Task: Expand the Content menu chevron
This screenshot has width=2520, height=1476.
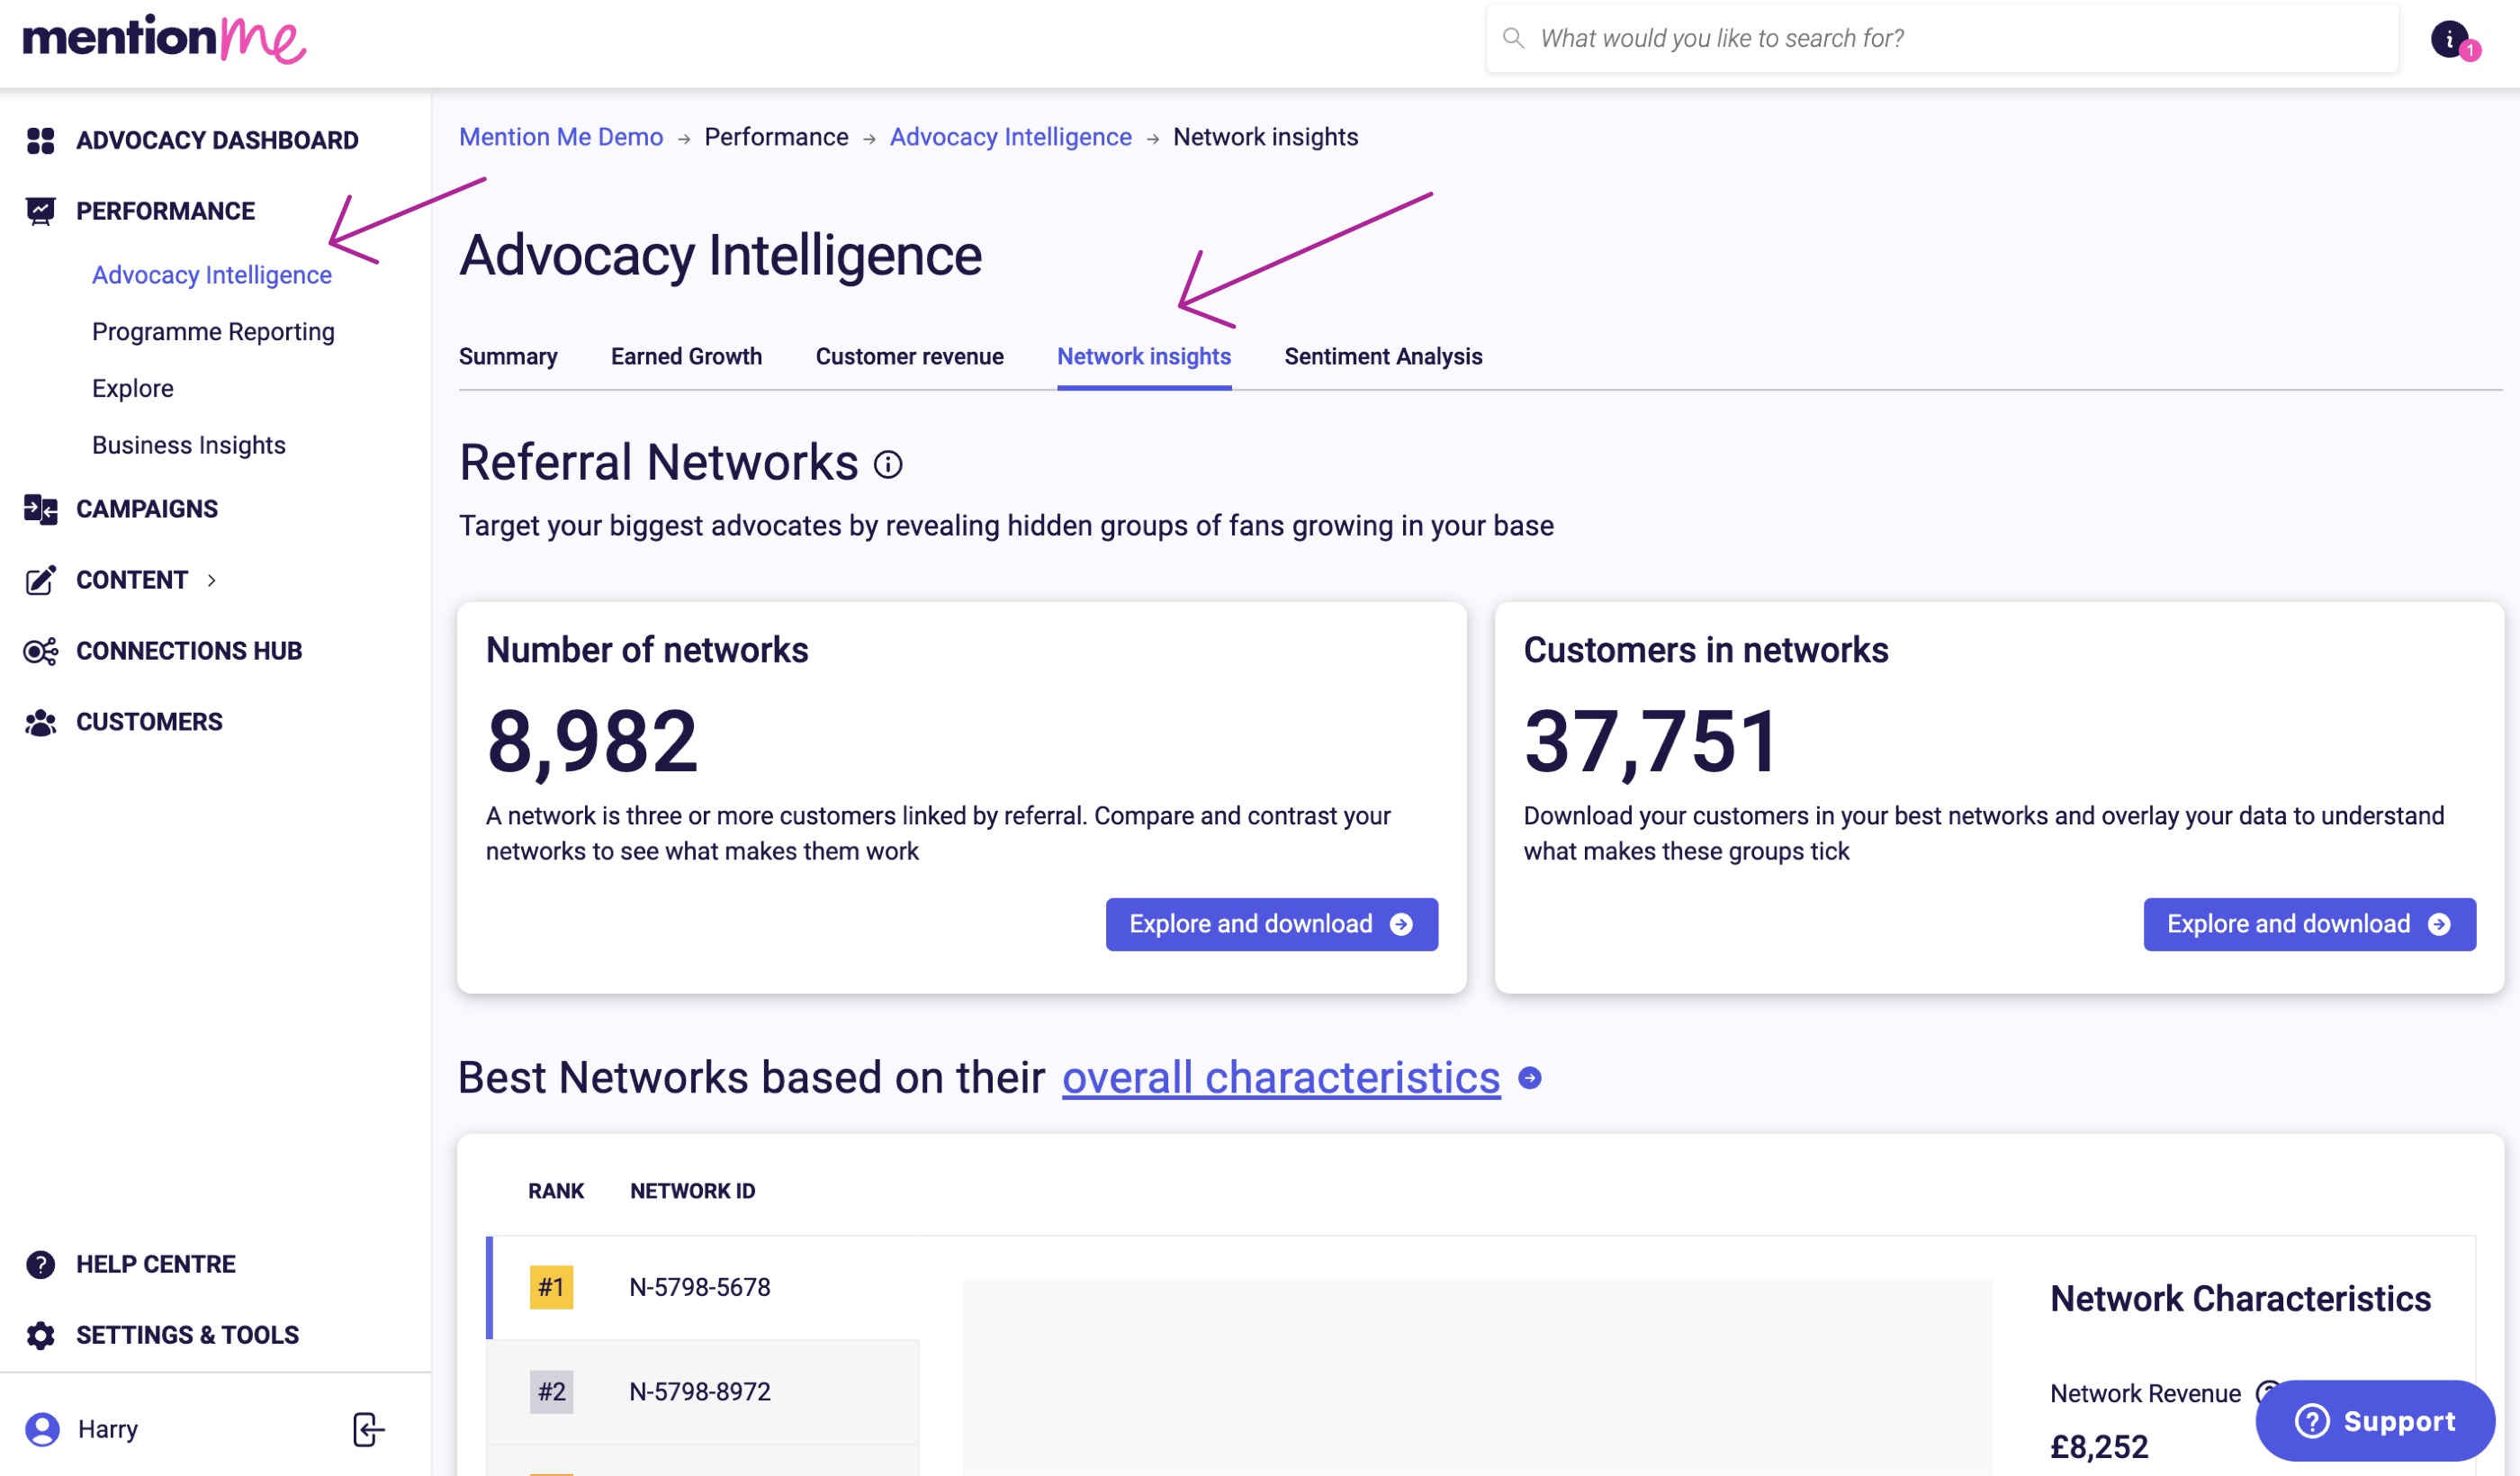Action: pos(211,580)
